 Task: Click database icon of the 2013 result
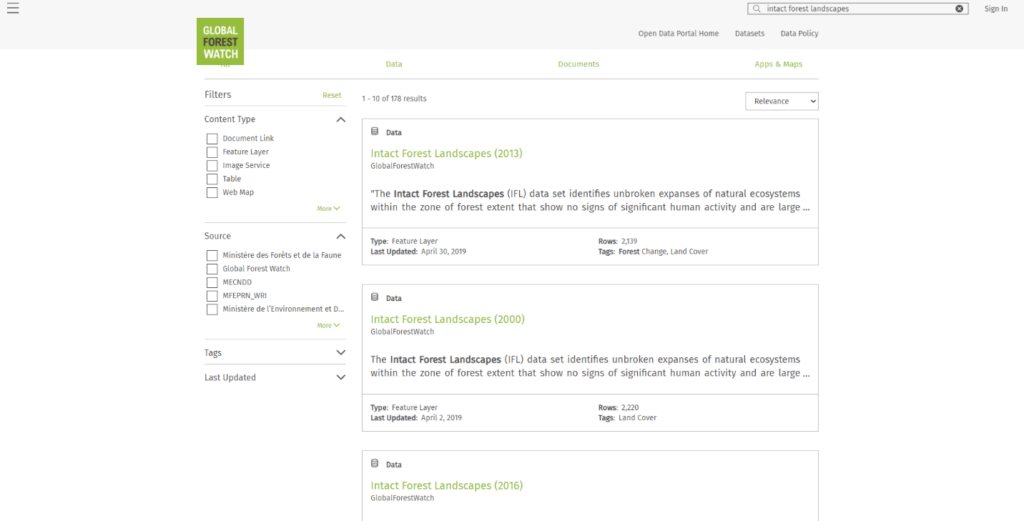pos(375,132)
